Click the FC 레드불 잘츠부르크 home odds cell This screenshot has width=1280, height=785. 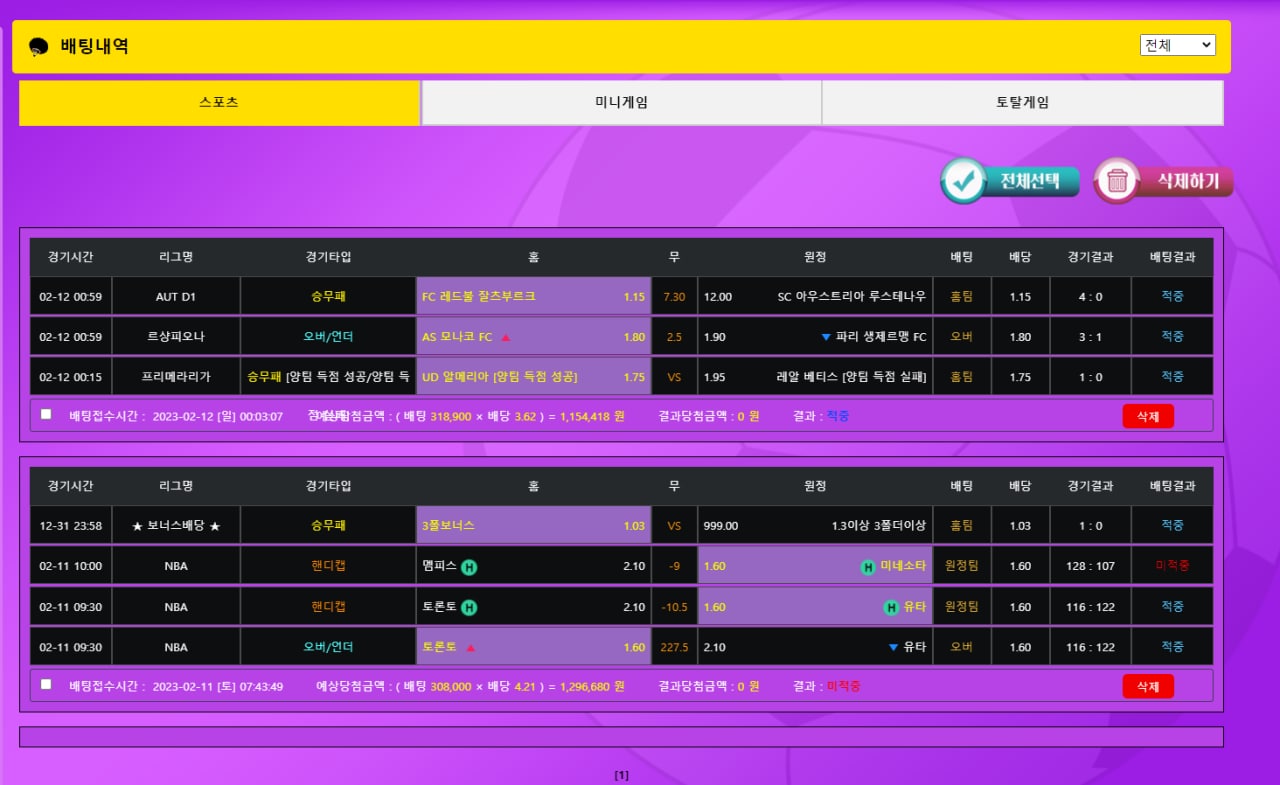click(533, 297)
